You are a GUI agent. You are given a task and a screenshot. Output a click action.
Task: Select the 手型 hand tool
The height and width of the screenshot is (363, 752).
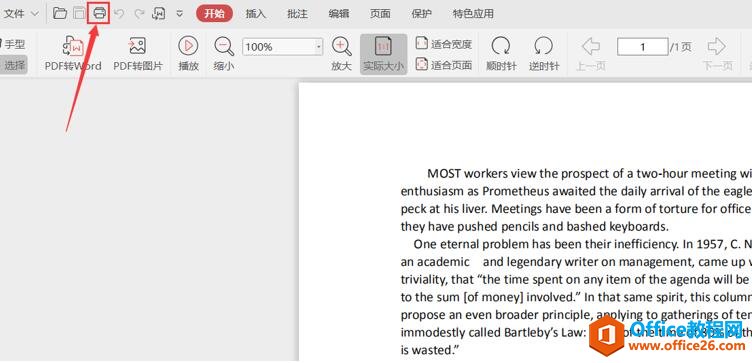13,45
